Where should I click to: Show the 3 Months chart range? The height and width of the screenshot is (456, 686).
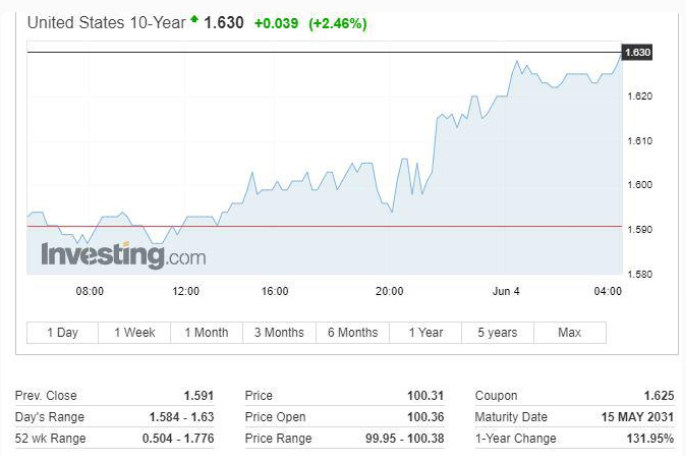(x=279, y=333)
